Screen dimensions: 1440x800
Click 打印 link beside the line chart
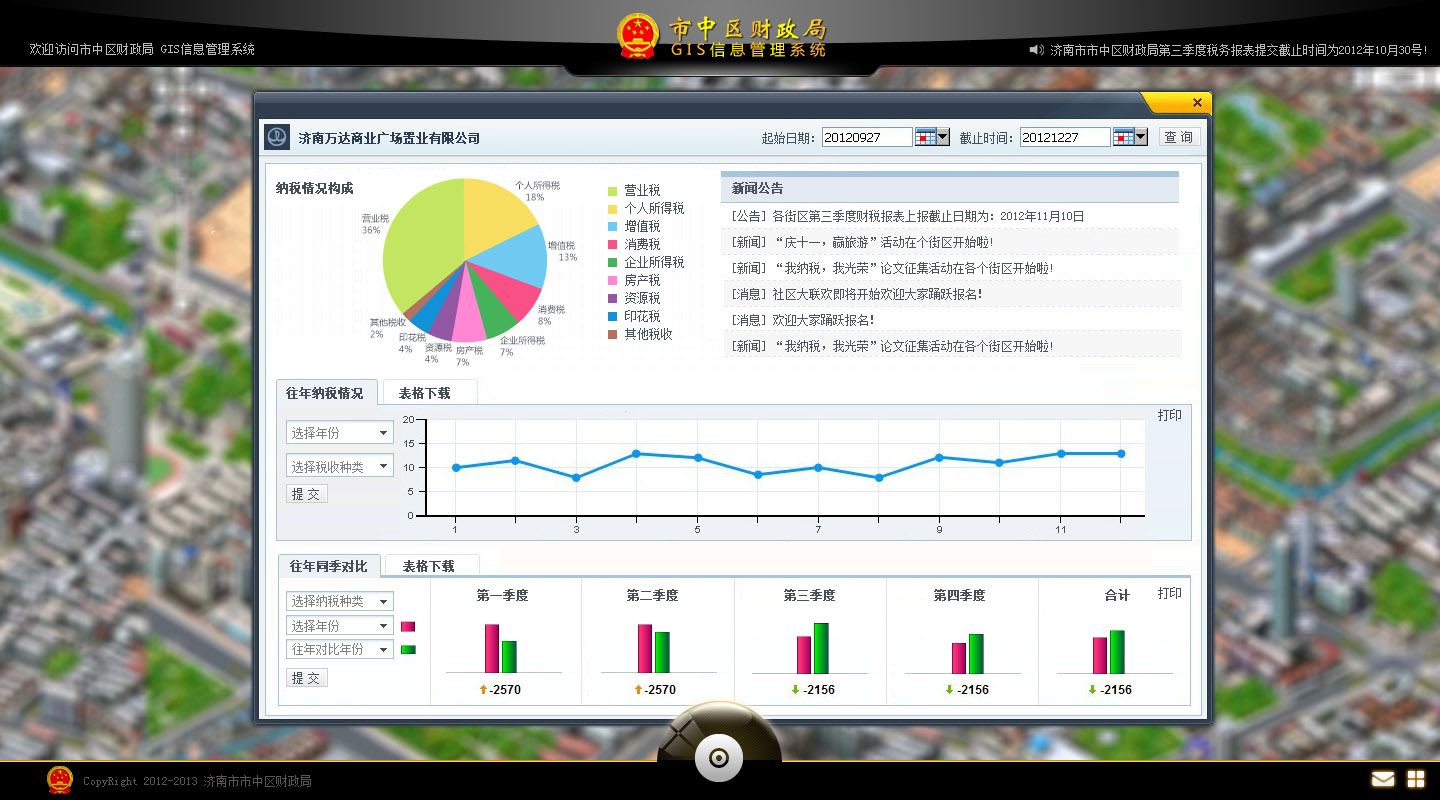[x=1169, y=415]
